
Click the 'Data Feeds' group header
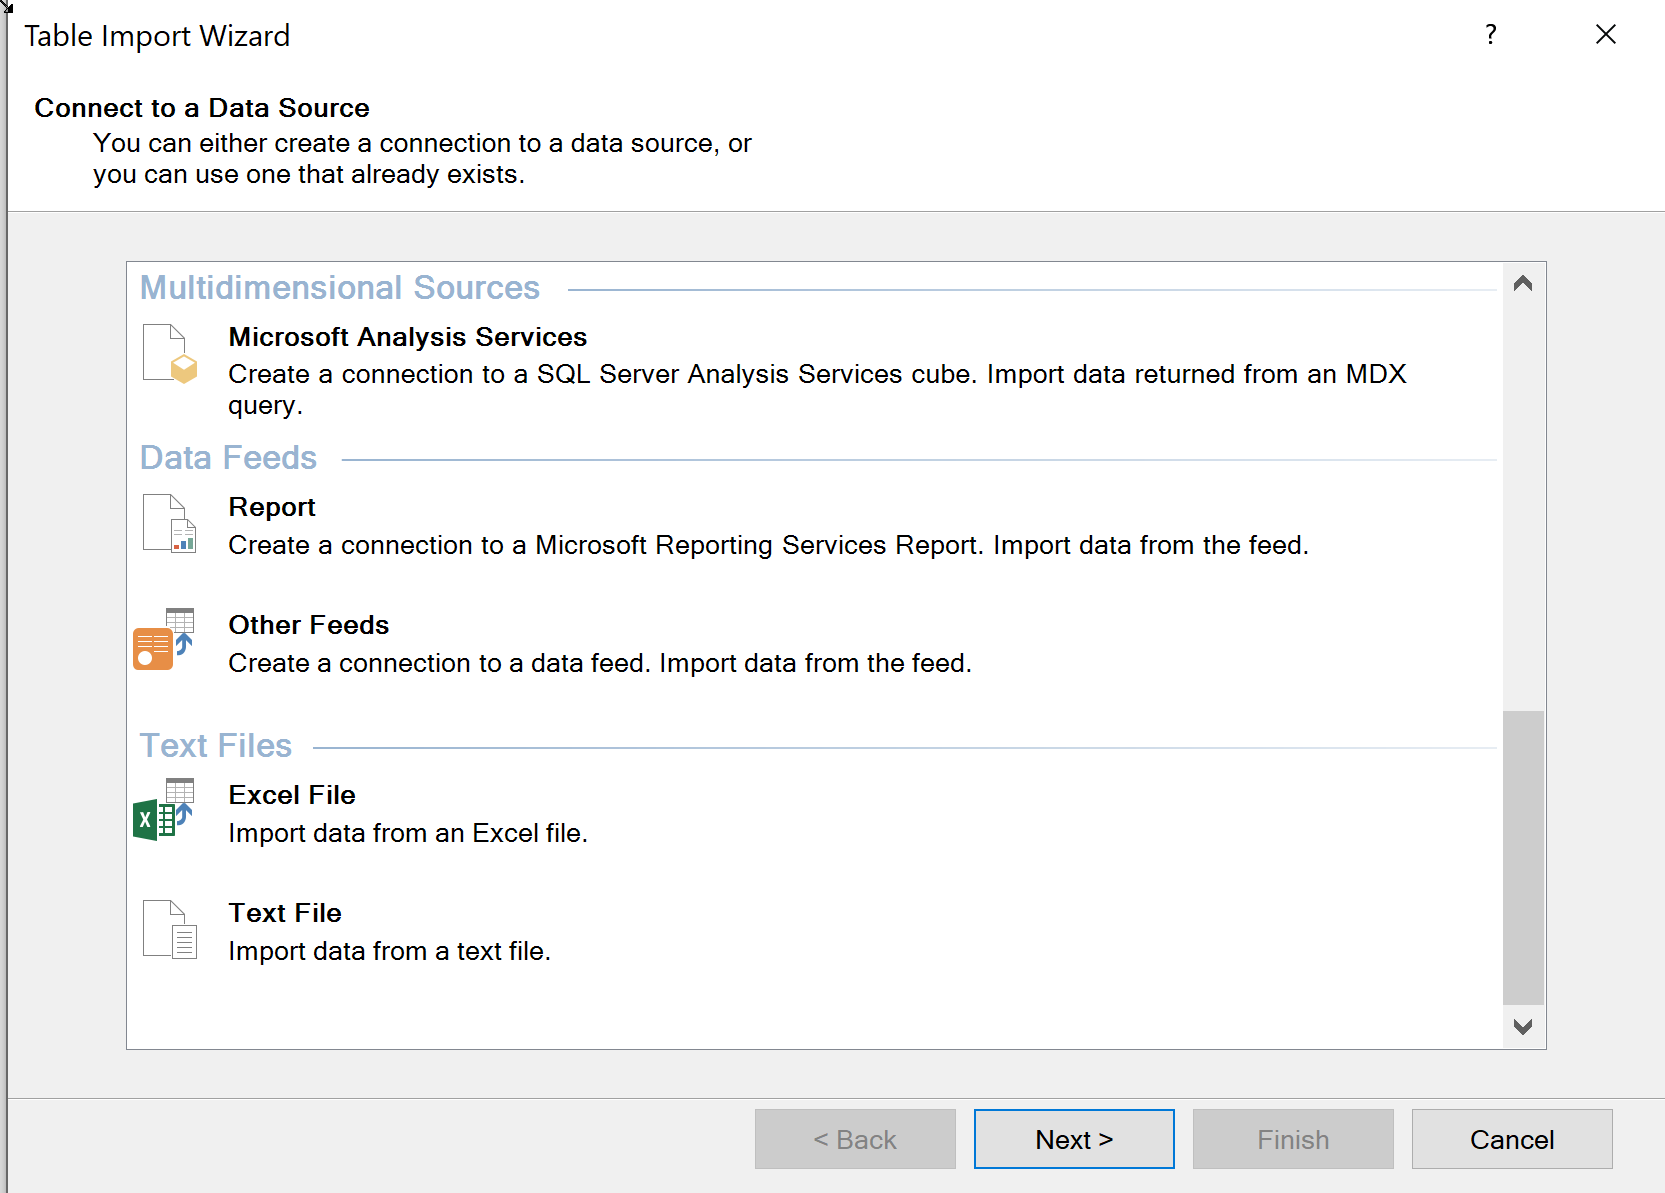point(228,458)
